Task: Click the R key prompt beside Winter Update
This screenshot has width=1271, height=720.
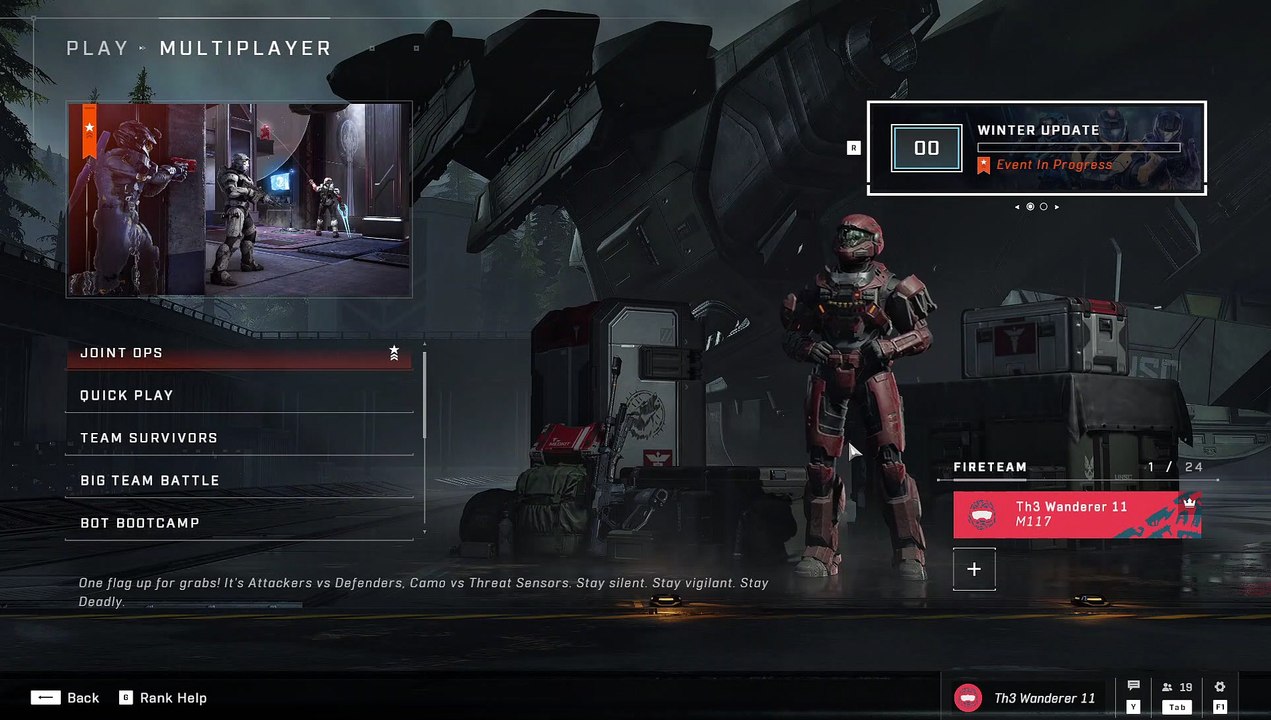Action: pos(853,148)
